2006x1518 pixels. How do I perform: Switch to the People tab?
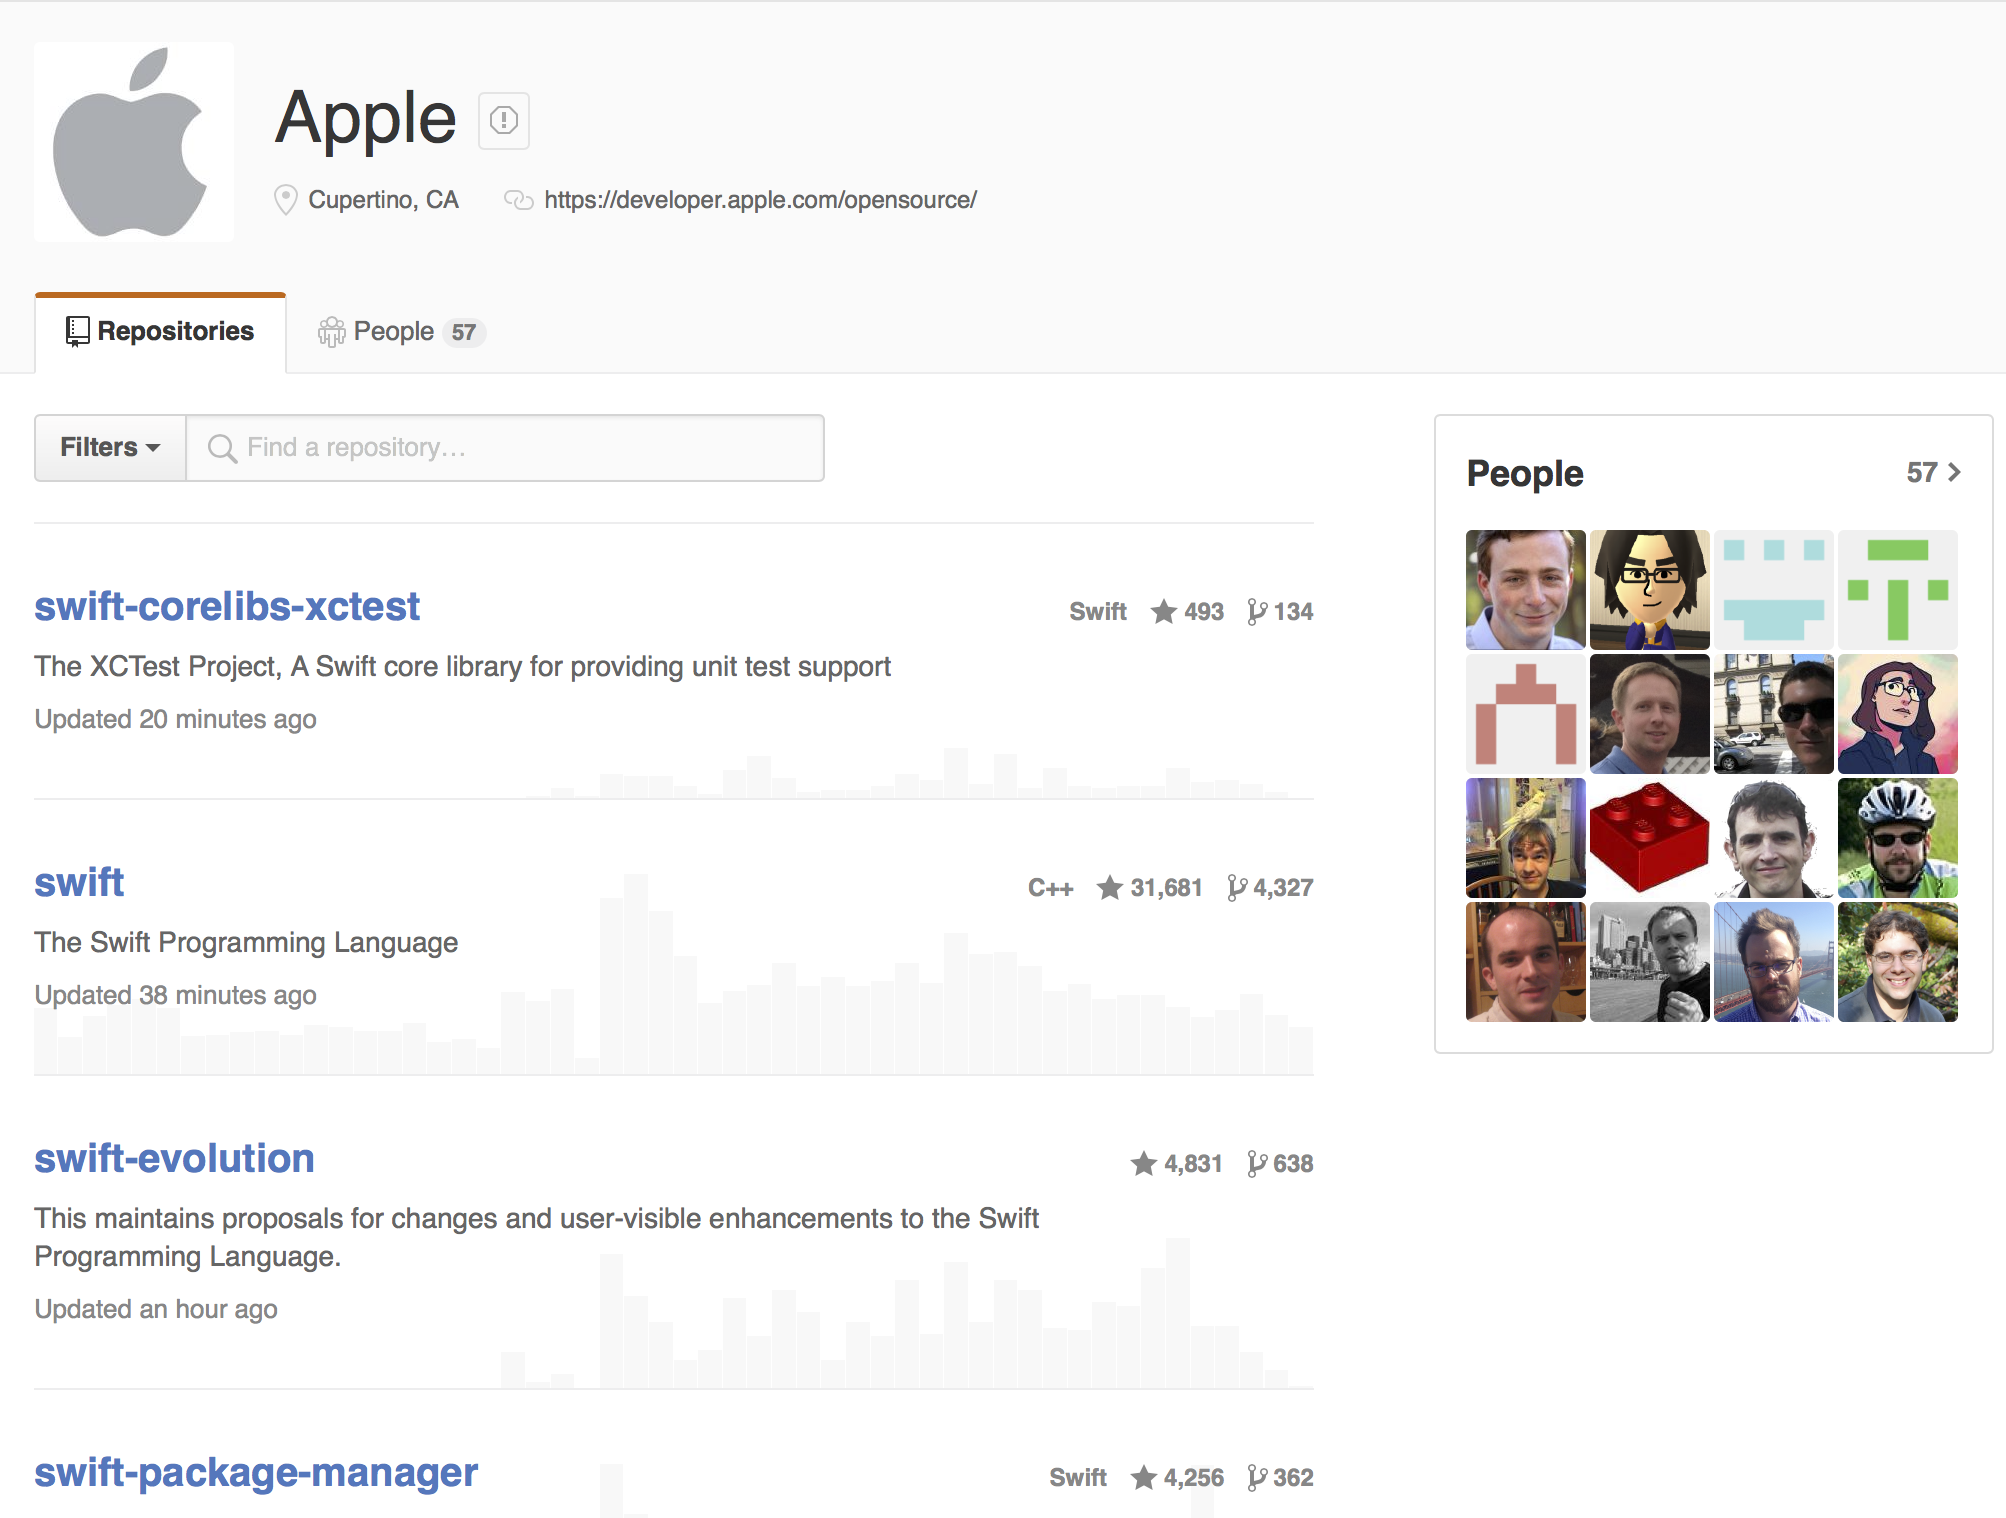(401, 332)
